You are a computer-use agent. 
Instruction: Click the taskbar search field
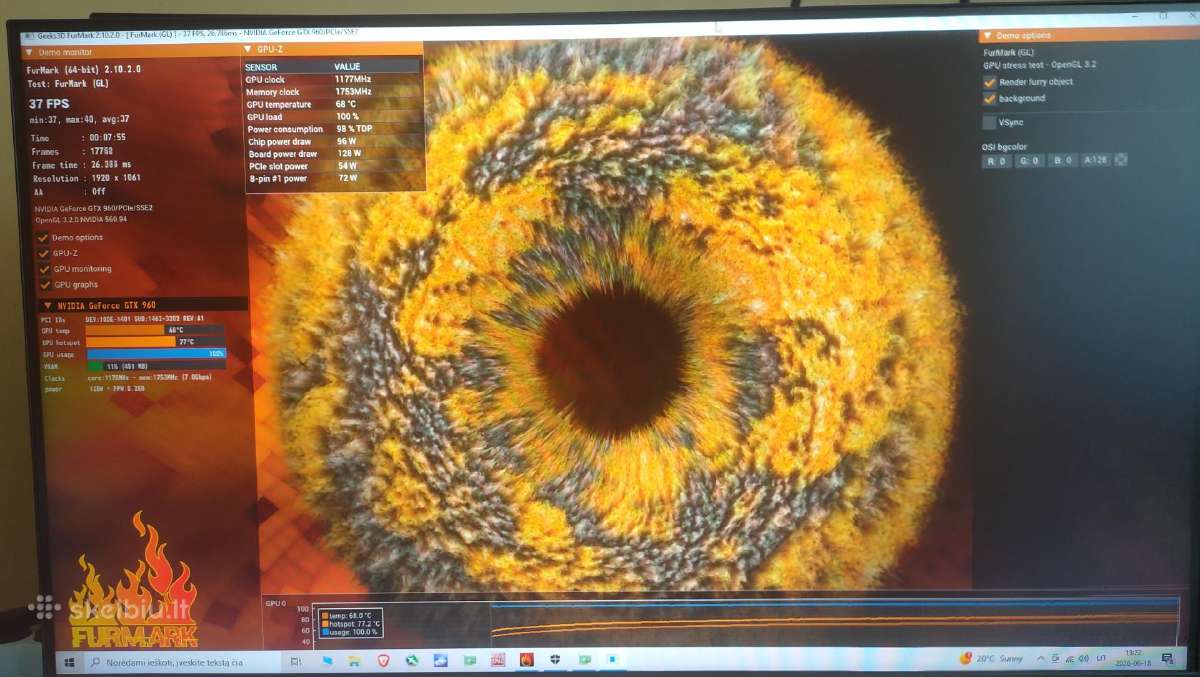[184, 662]
